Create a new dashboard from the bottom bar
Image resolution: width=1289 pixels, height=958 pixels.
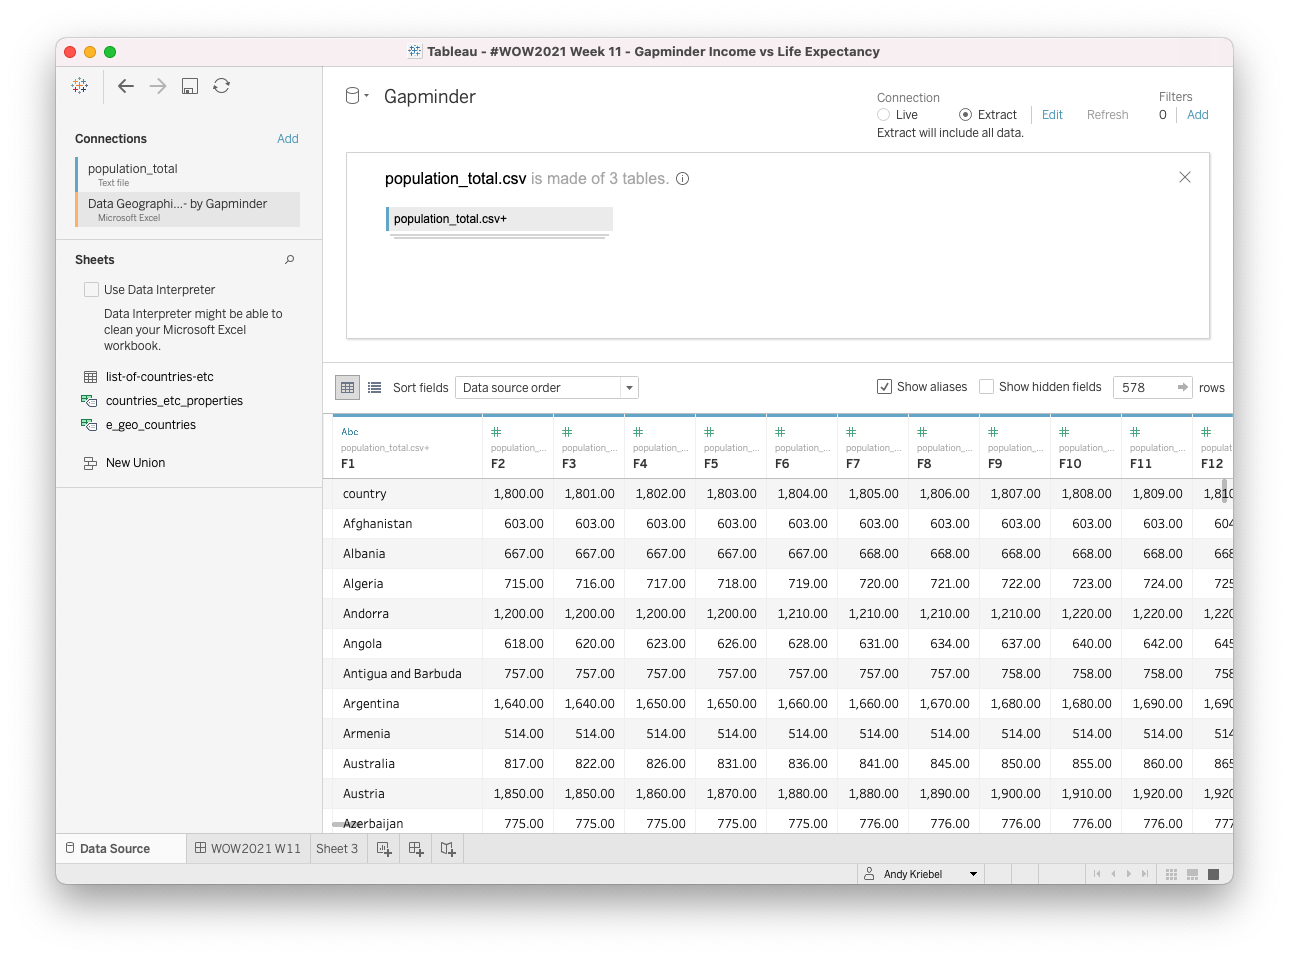(416, 849)
